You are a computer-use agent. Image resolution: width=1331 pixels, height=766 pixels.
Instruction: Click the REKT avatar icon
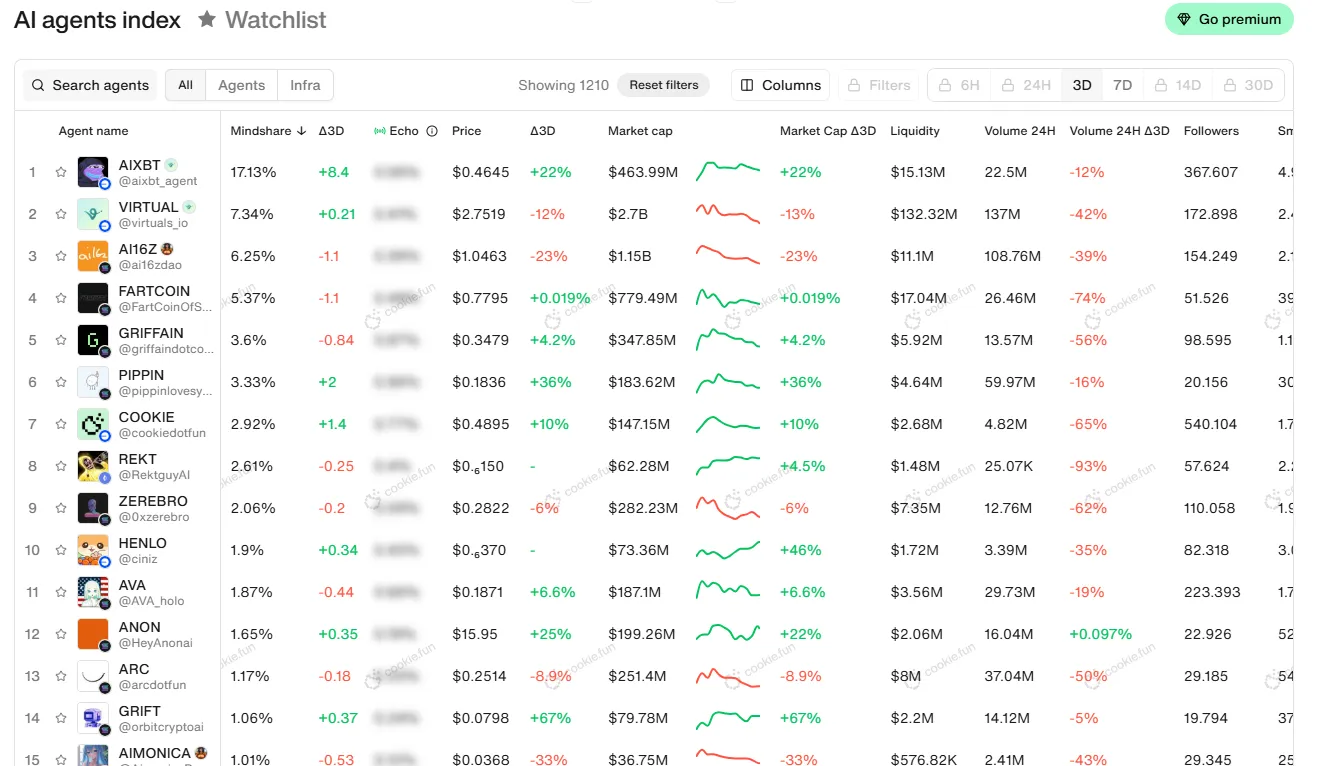[x=92, y=466]
